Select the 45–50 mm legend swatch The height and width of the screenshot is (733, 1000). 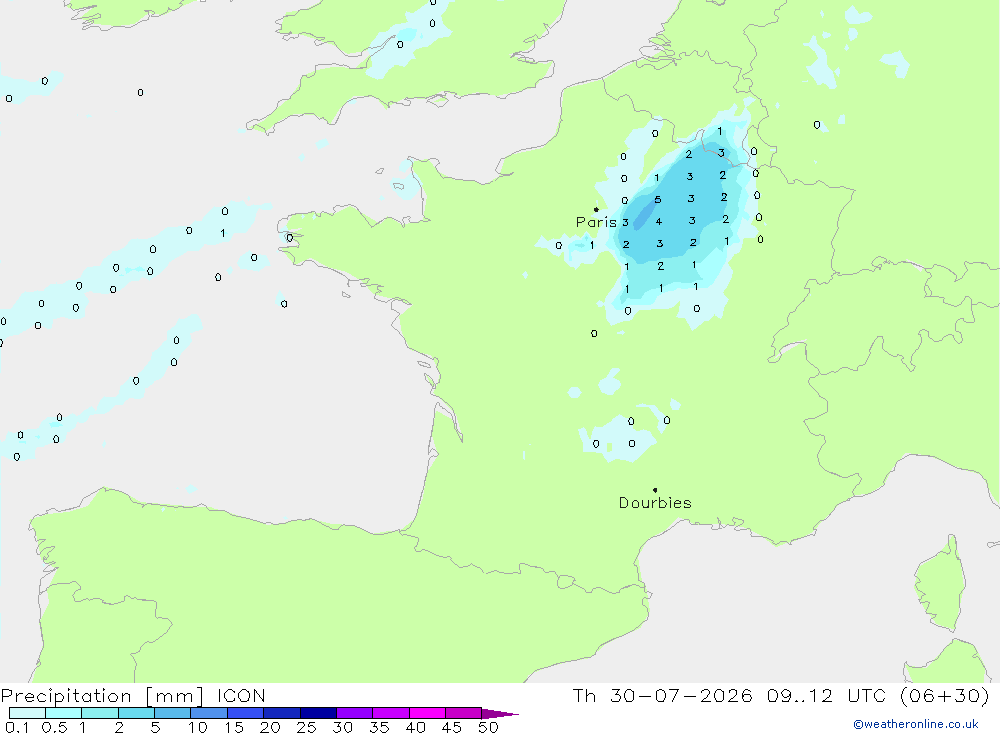coord(464,713)
